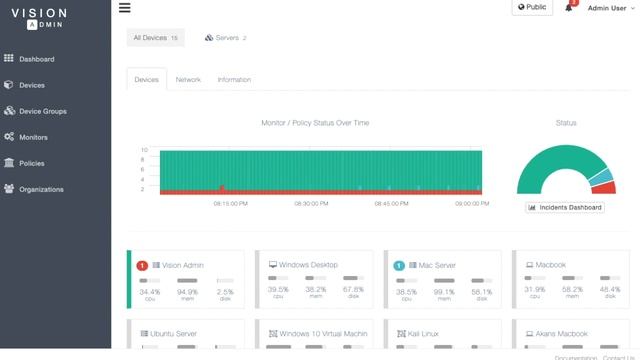Screen dimensions: 640x360
Task: Click the server icon next to Vision Admin
Action: click(156, 265)
